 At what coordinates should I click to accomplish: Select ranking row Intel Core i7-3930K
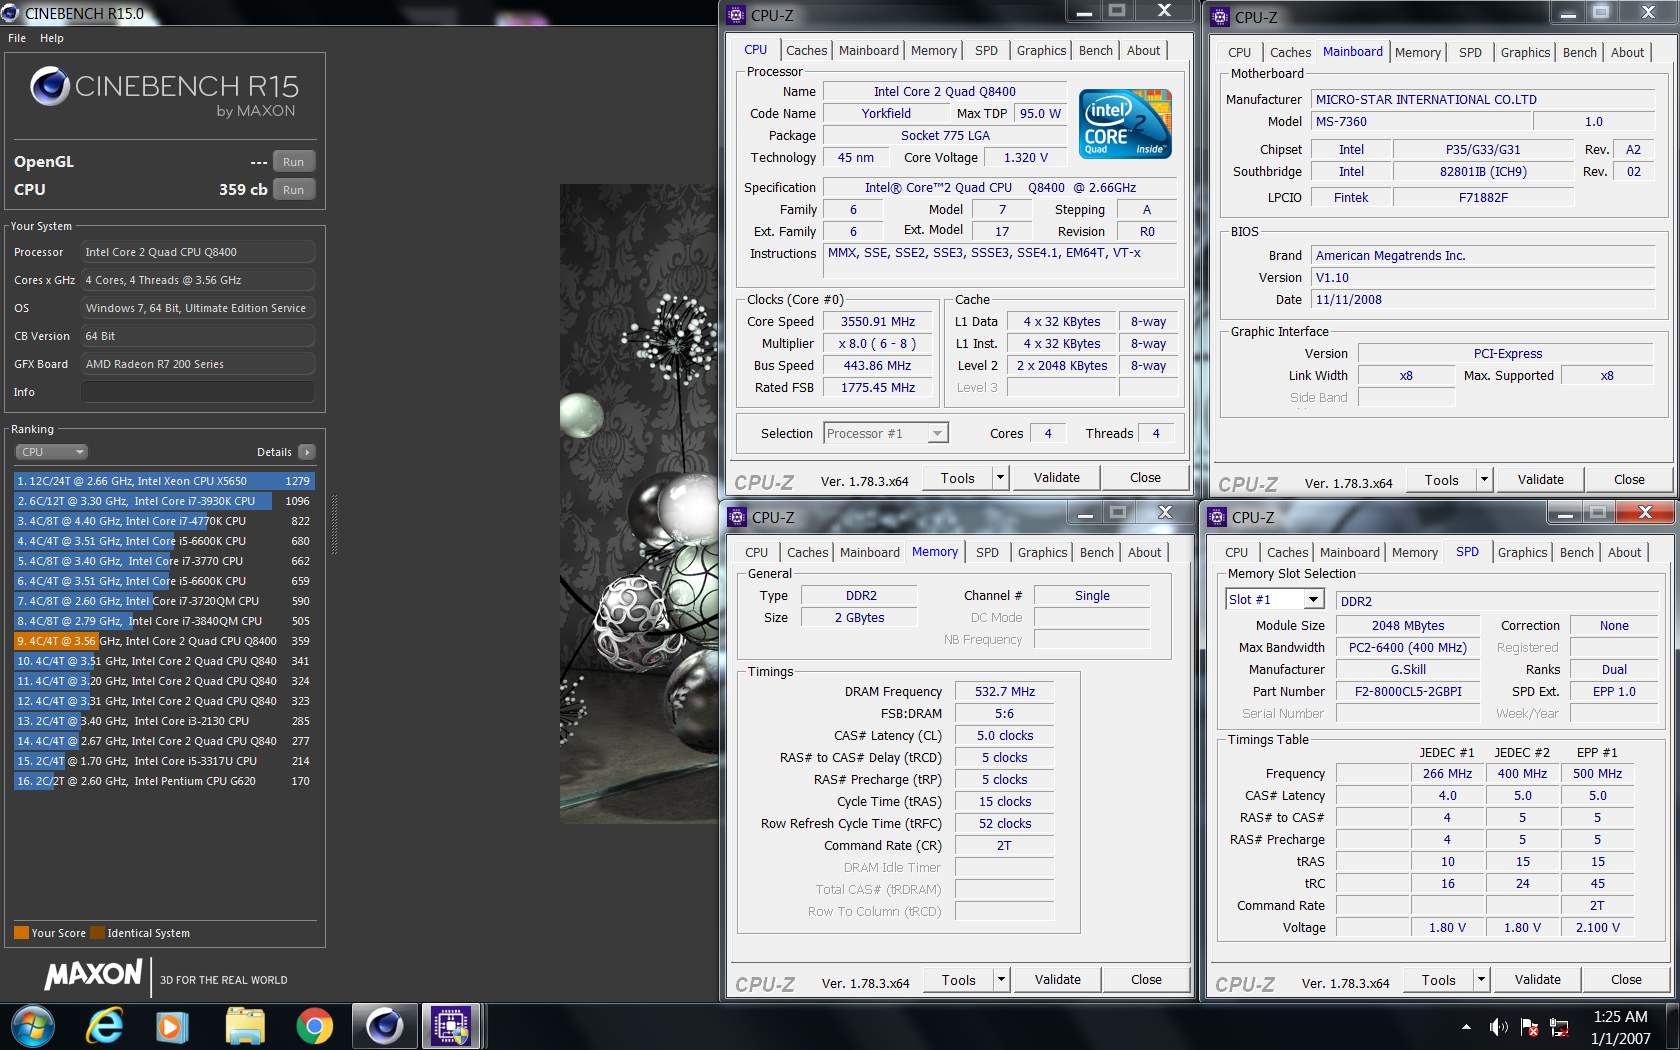pos(164,501)
